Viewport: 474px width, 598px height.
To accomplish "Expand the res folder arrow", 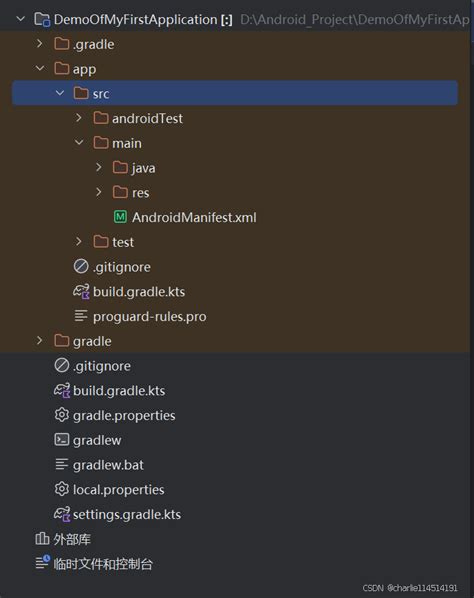I will [x=98, y=192].
